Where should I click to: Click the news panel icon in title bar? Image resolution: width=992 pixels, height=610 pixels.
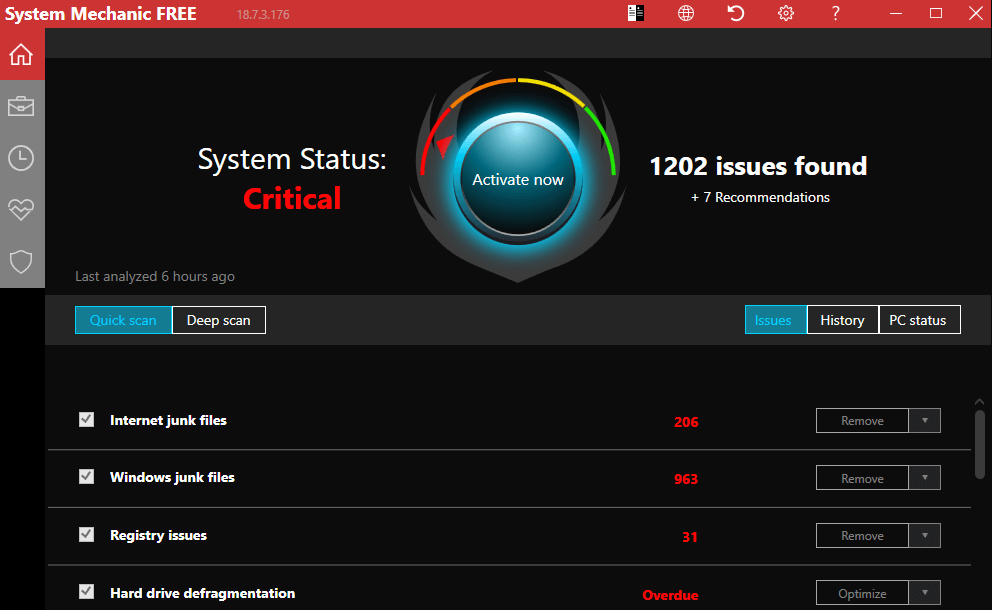[x=636, y=13]
